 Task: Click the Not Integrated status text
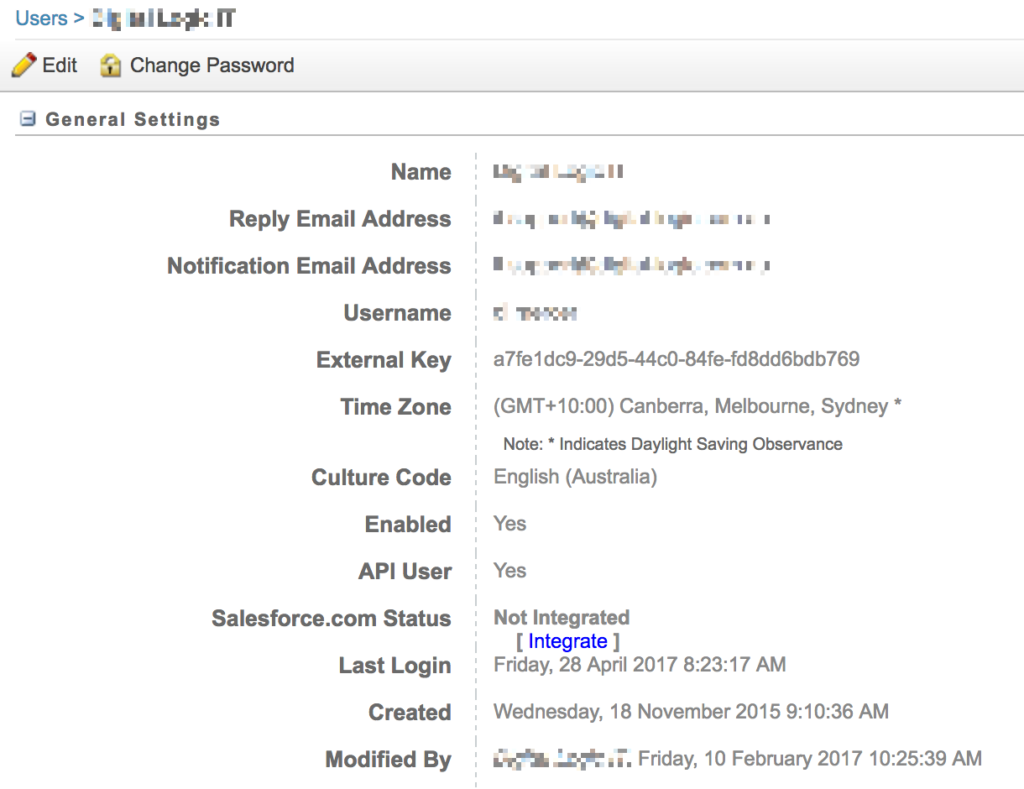[x=561, y=617]
